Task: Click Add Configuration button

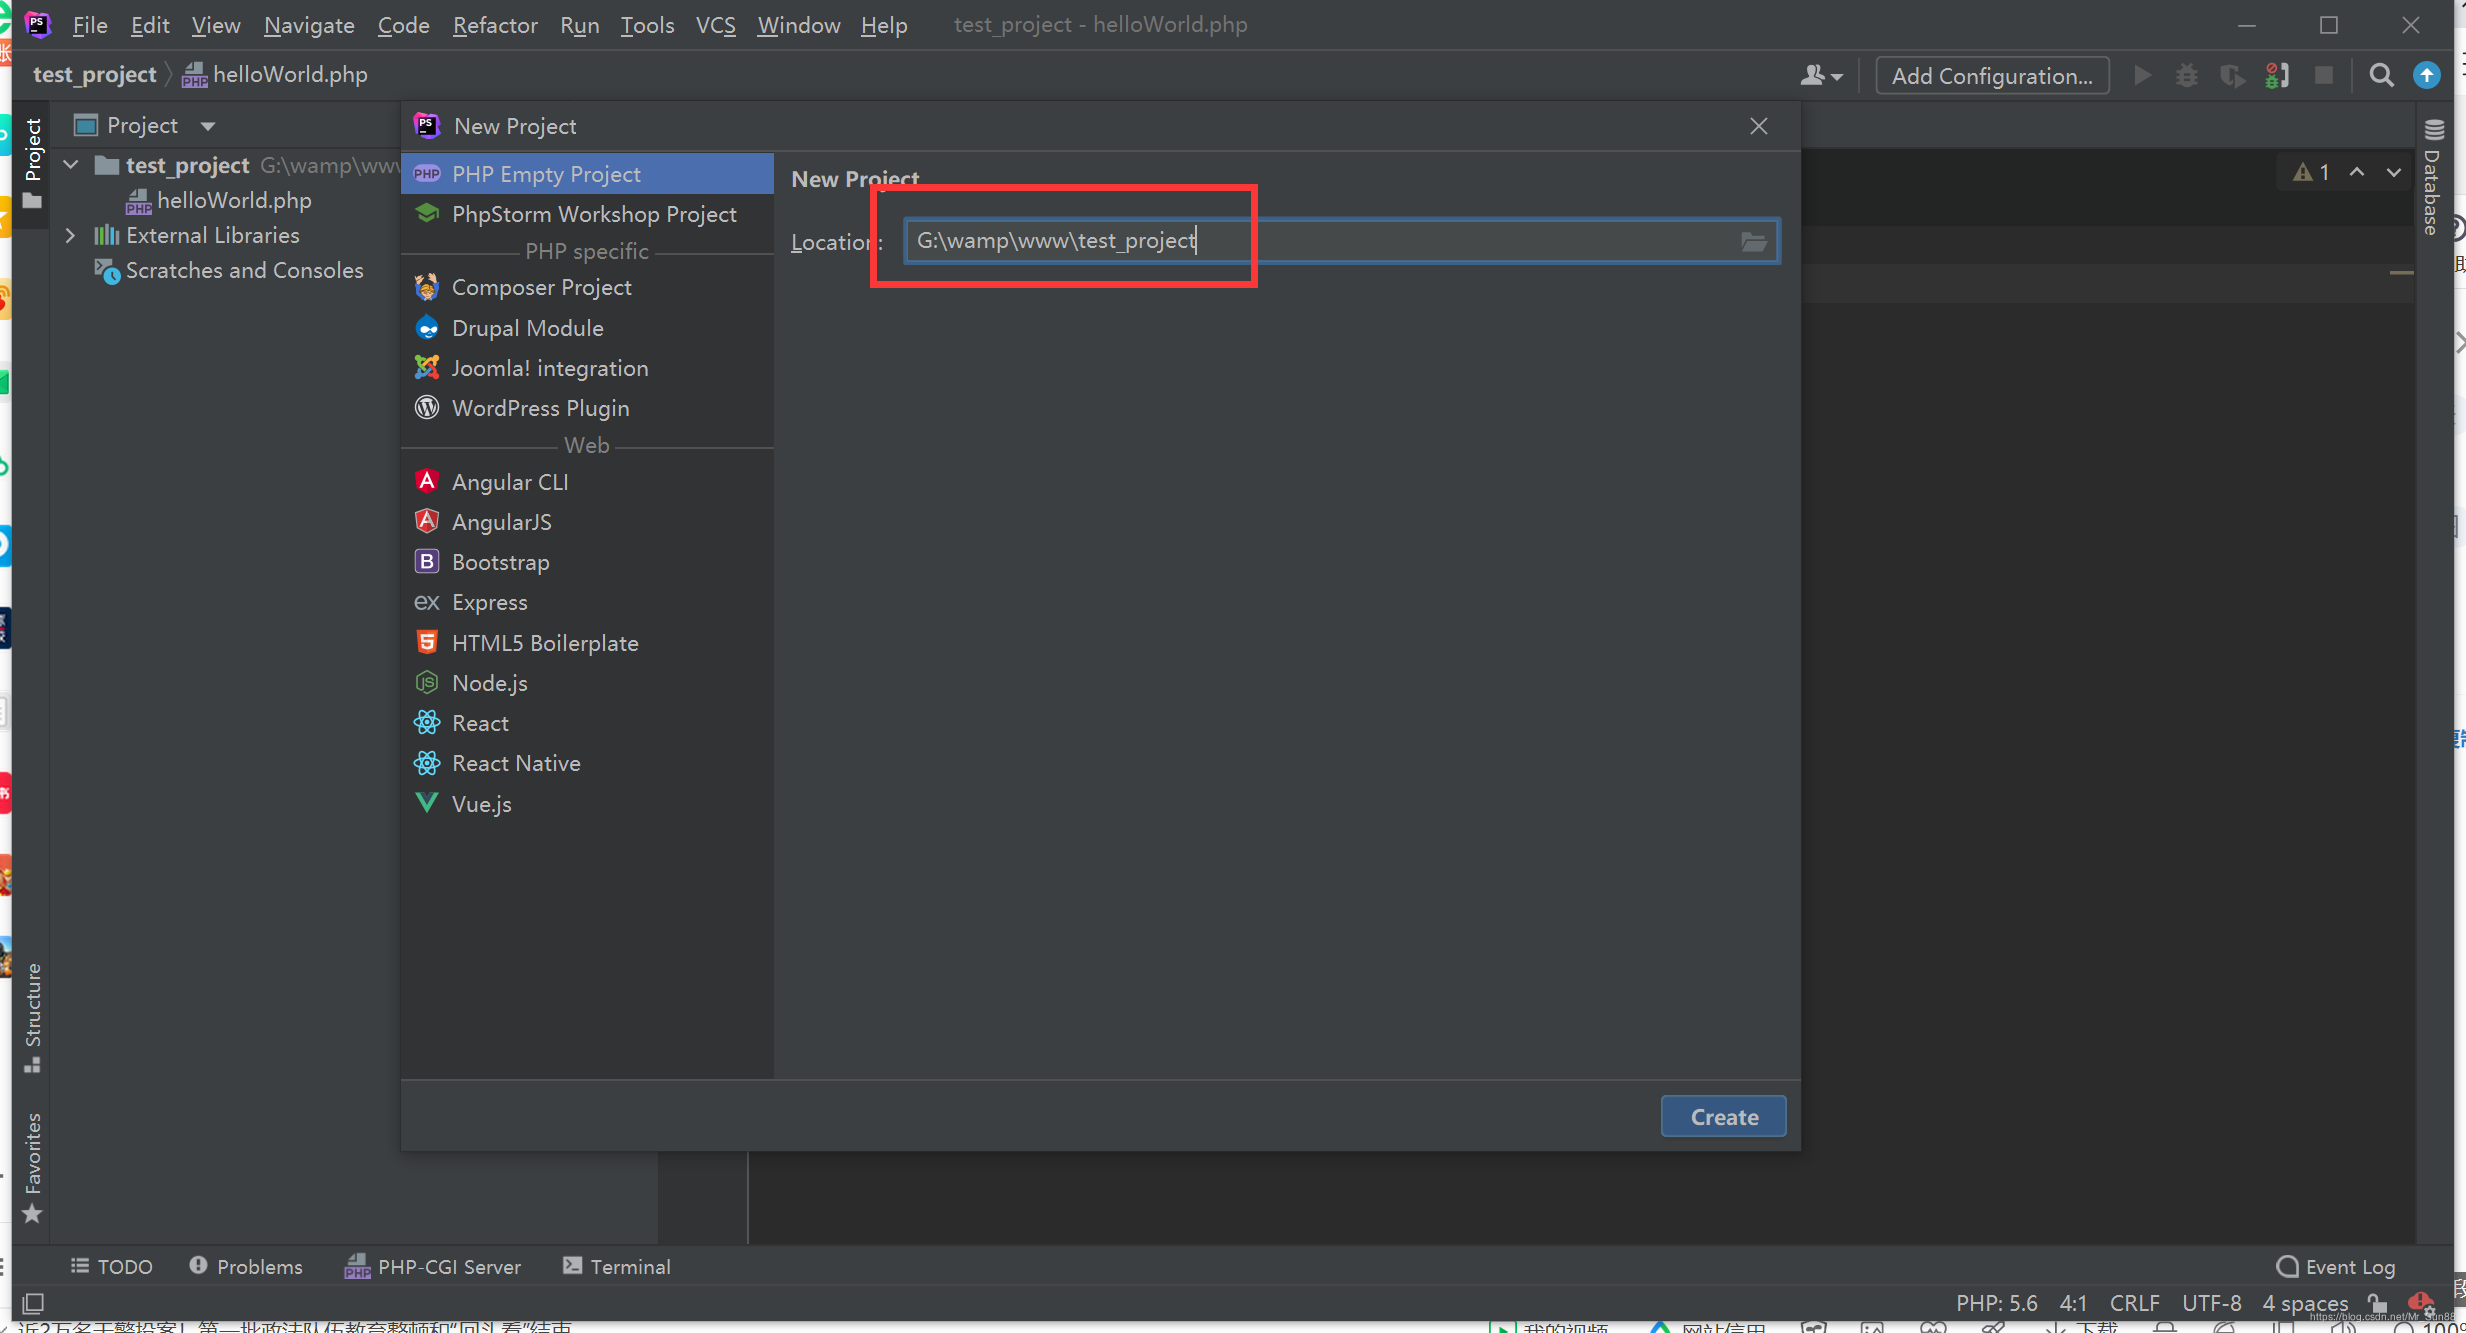Action: click(x=1992, y=76)
